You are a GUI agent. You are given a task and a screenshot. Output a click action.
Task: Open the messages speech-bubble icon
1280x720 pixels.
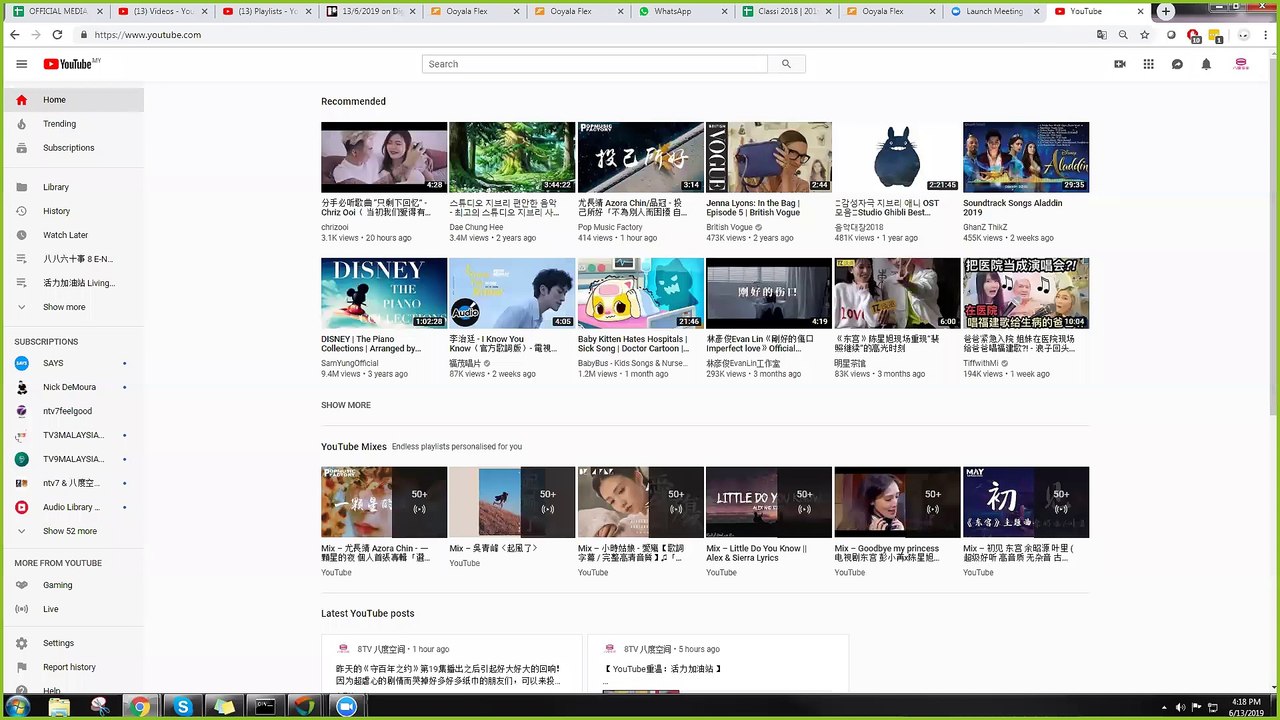click(1177, 64)
